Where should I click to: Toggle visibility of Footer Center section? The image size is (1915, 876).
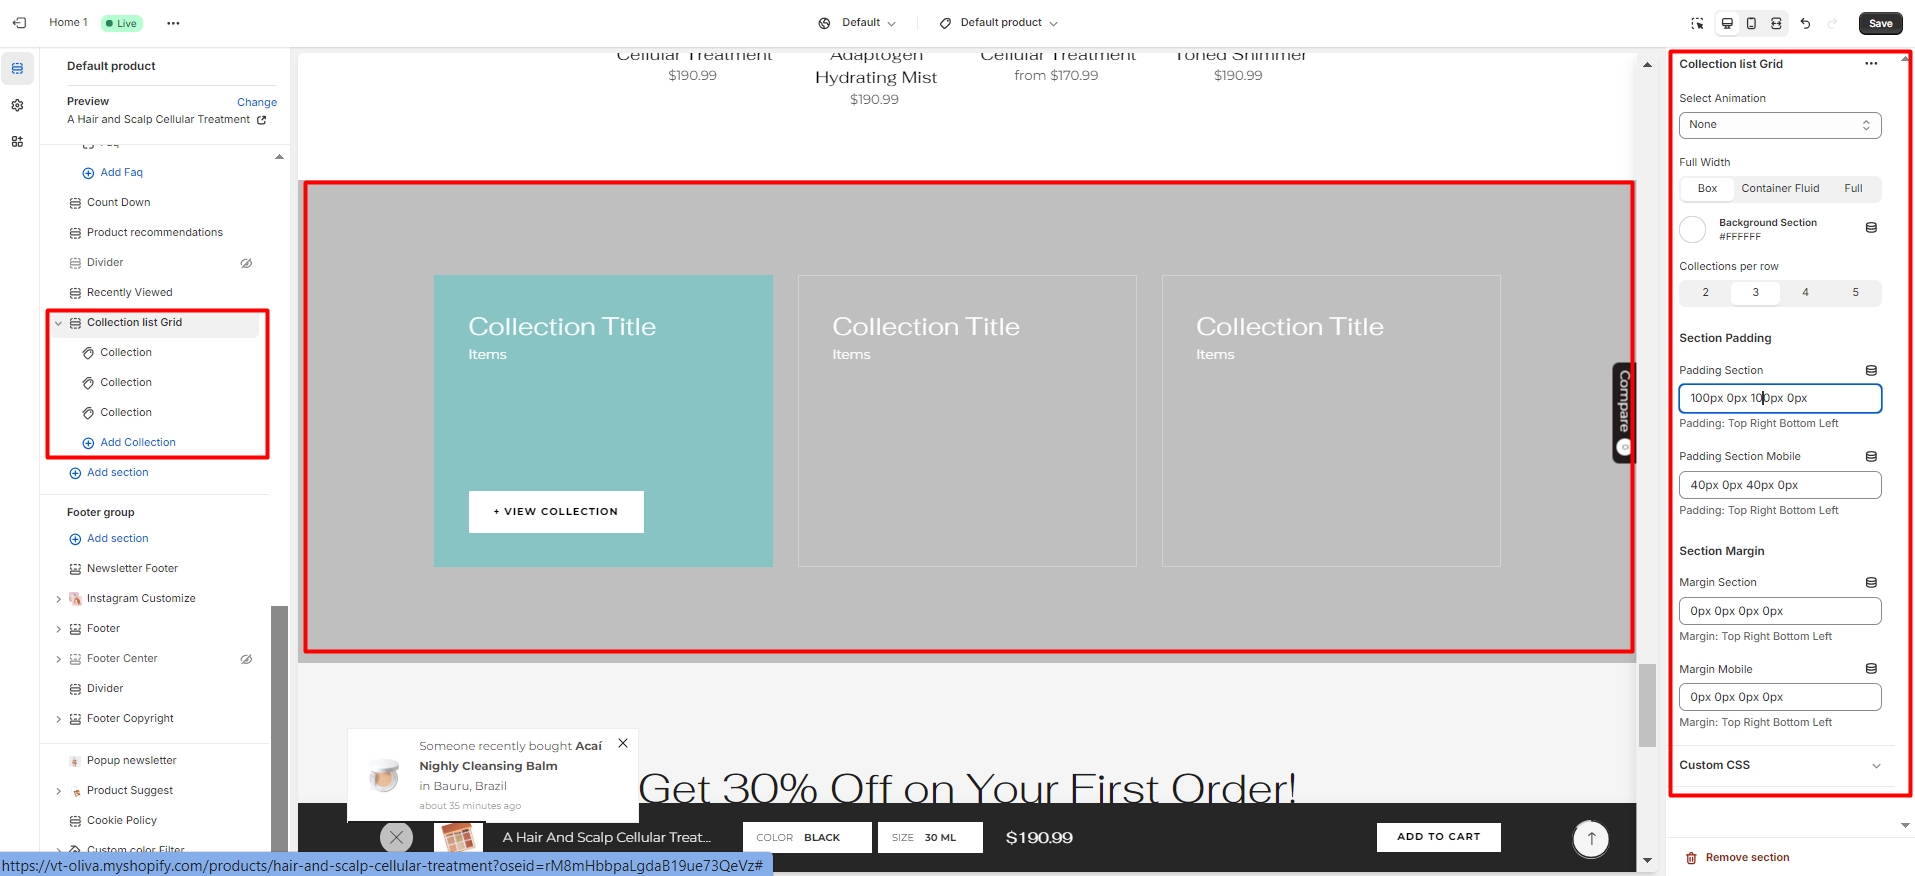pos(246,659)
